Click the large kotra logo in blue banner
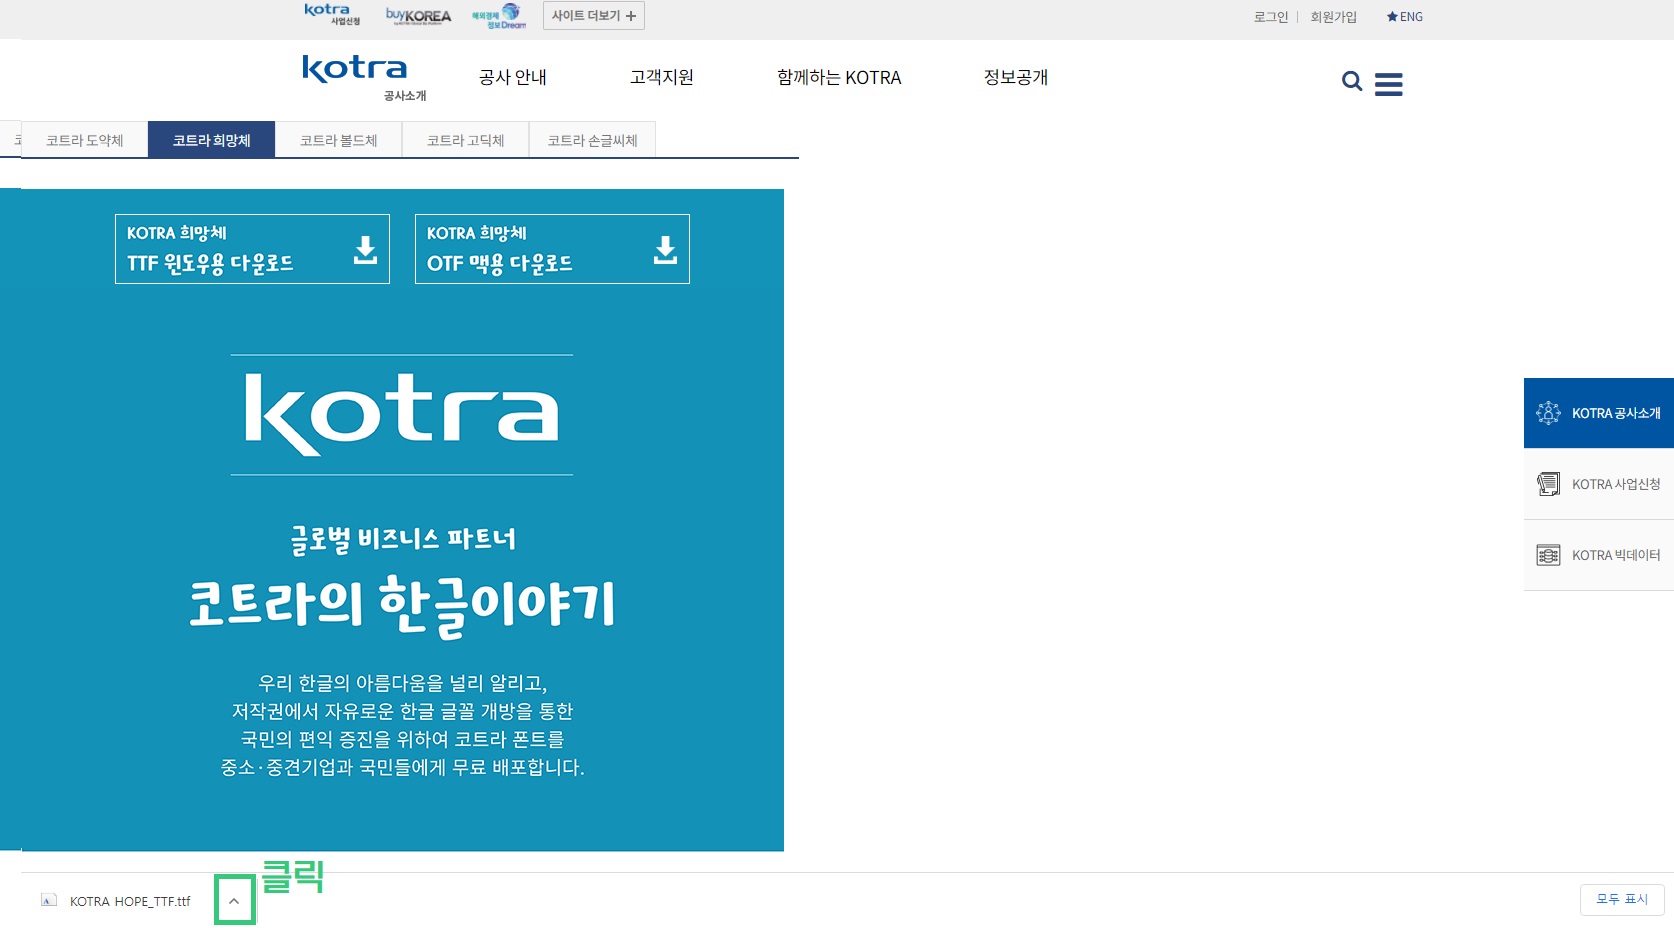The height and width of the screenshot is (928, 1674). [402, 415]
